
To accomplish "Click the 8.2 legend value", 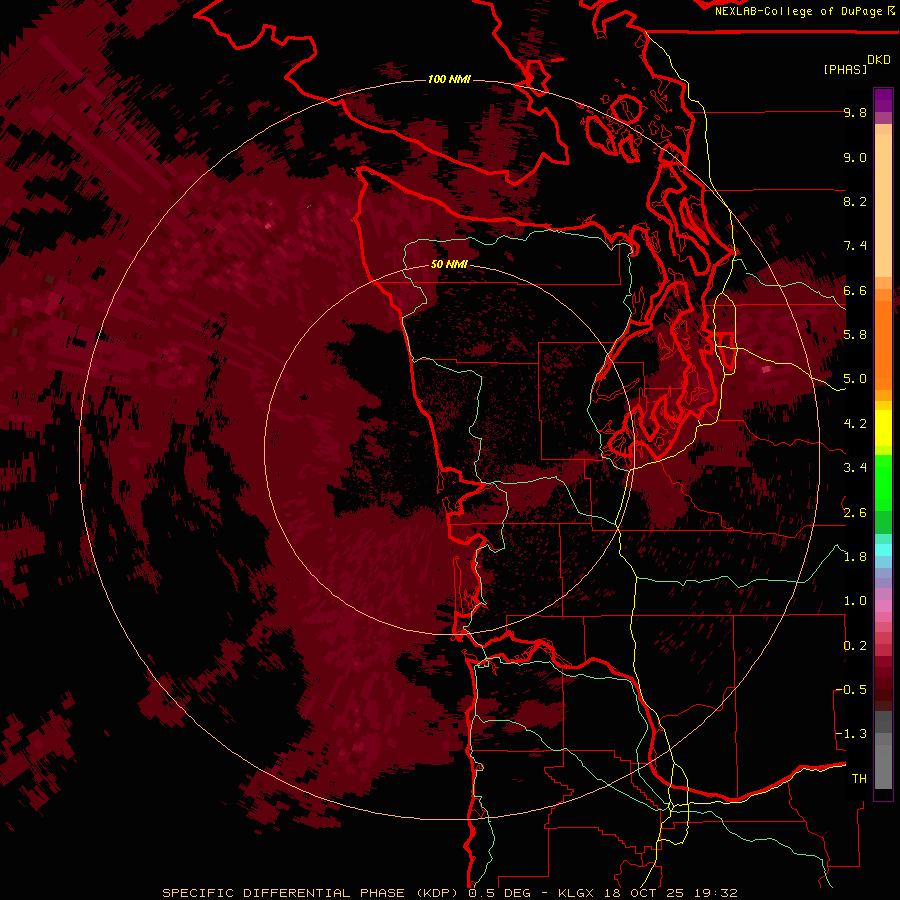I will pyautogui.click(x=855, y=201).
